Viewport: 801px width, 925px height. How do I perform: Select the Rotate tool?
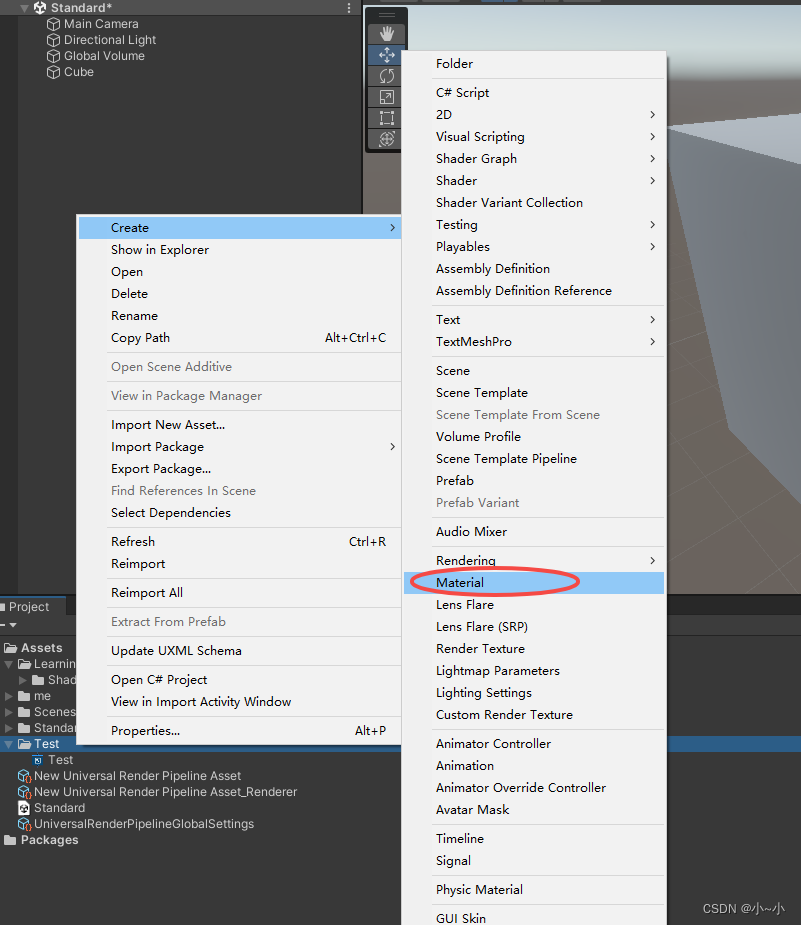pyautogui.click(x=385, y=75)
